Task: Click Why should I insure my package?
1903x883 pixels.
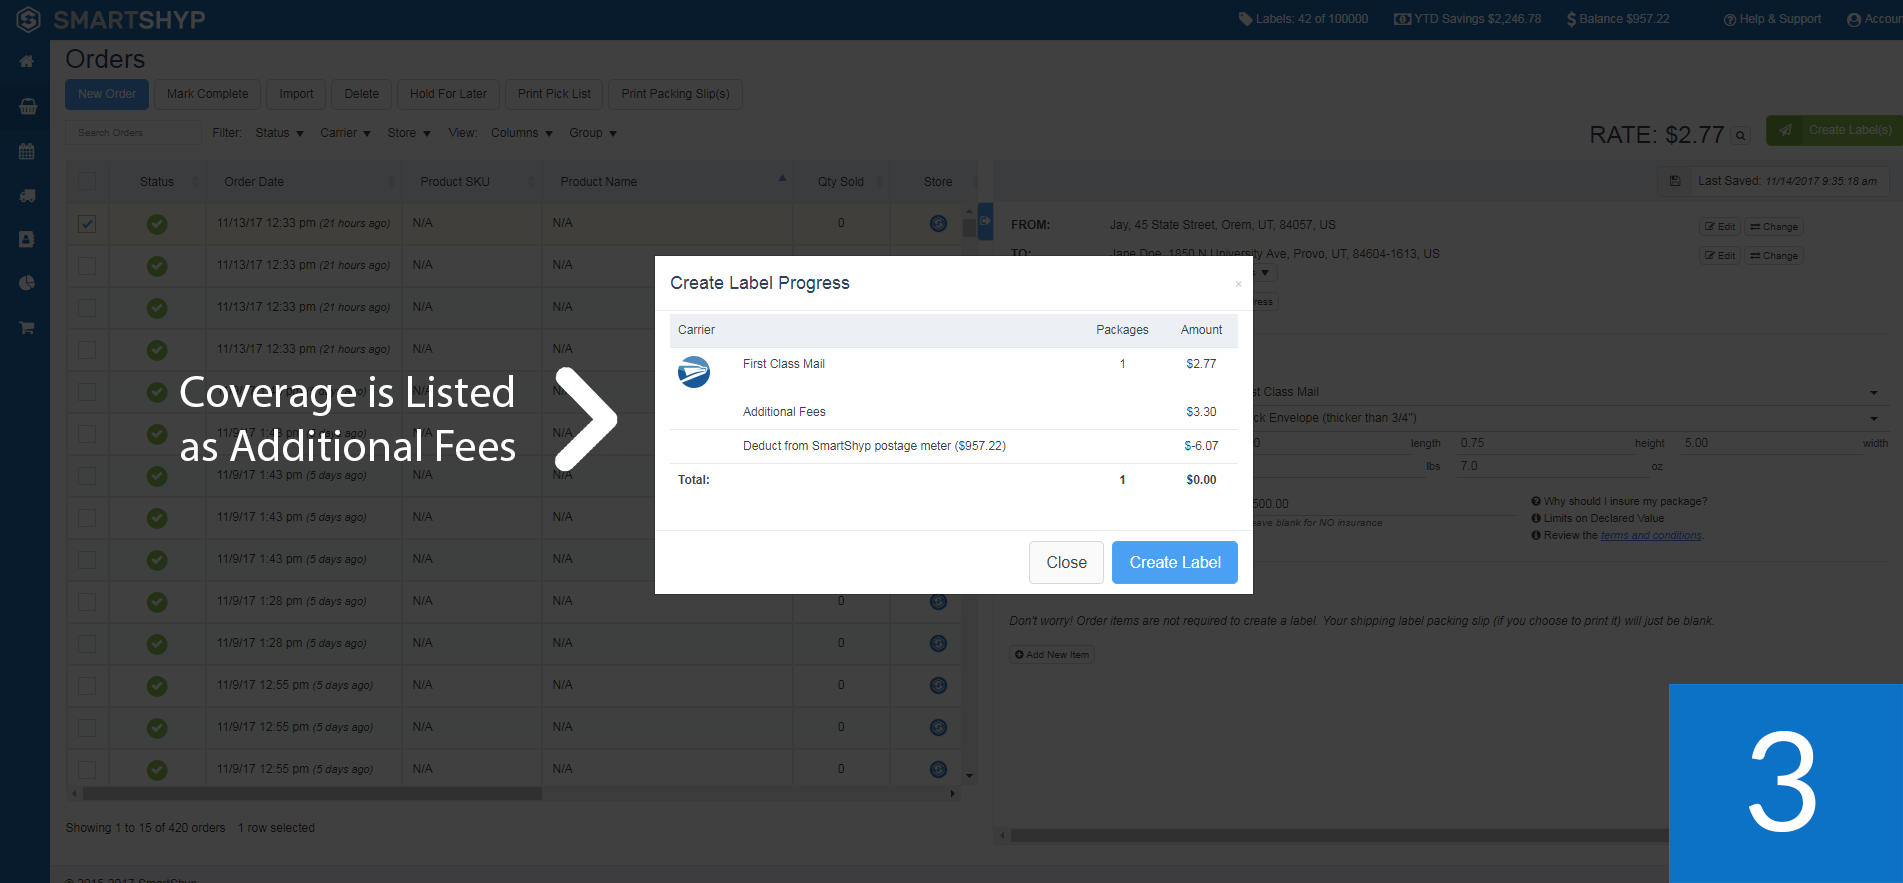Action: point(1625,502)
